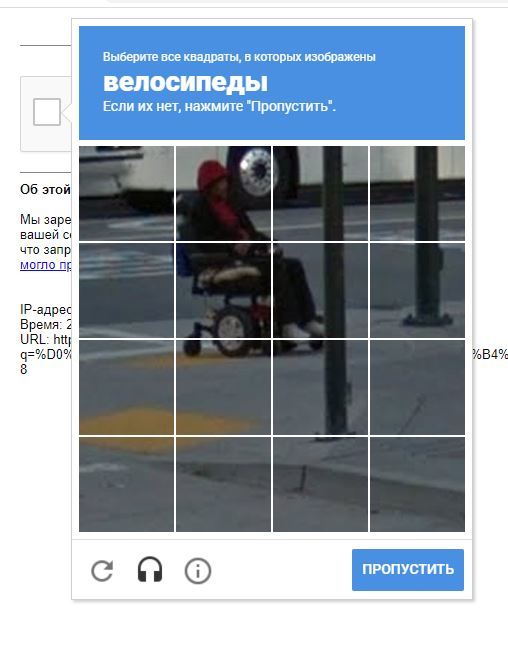Open the partially hidden 'могло пр' link
This screenshot has height=649, width=508.
[46, 265]
